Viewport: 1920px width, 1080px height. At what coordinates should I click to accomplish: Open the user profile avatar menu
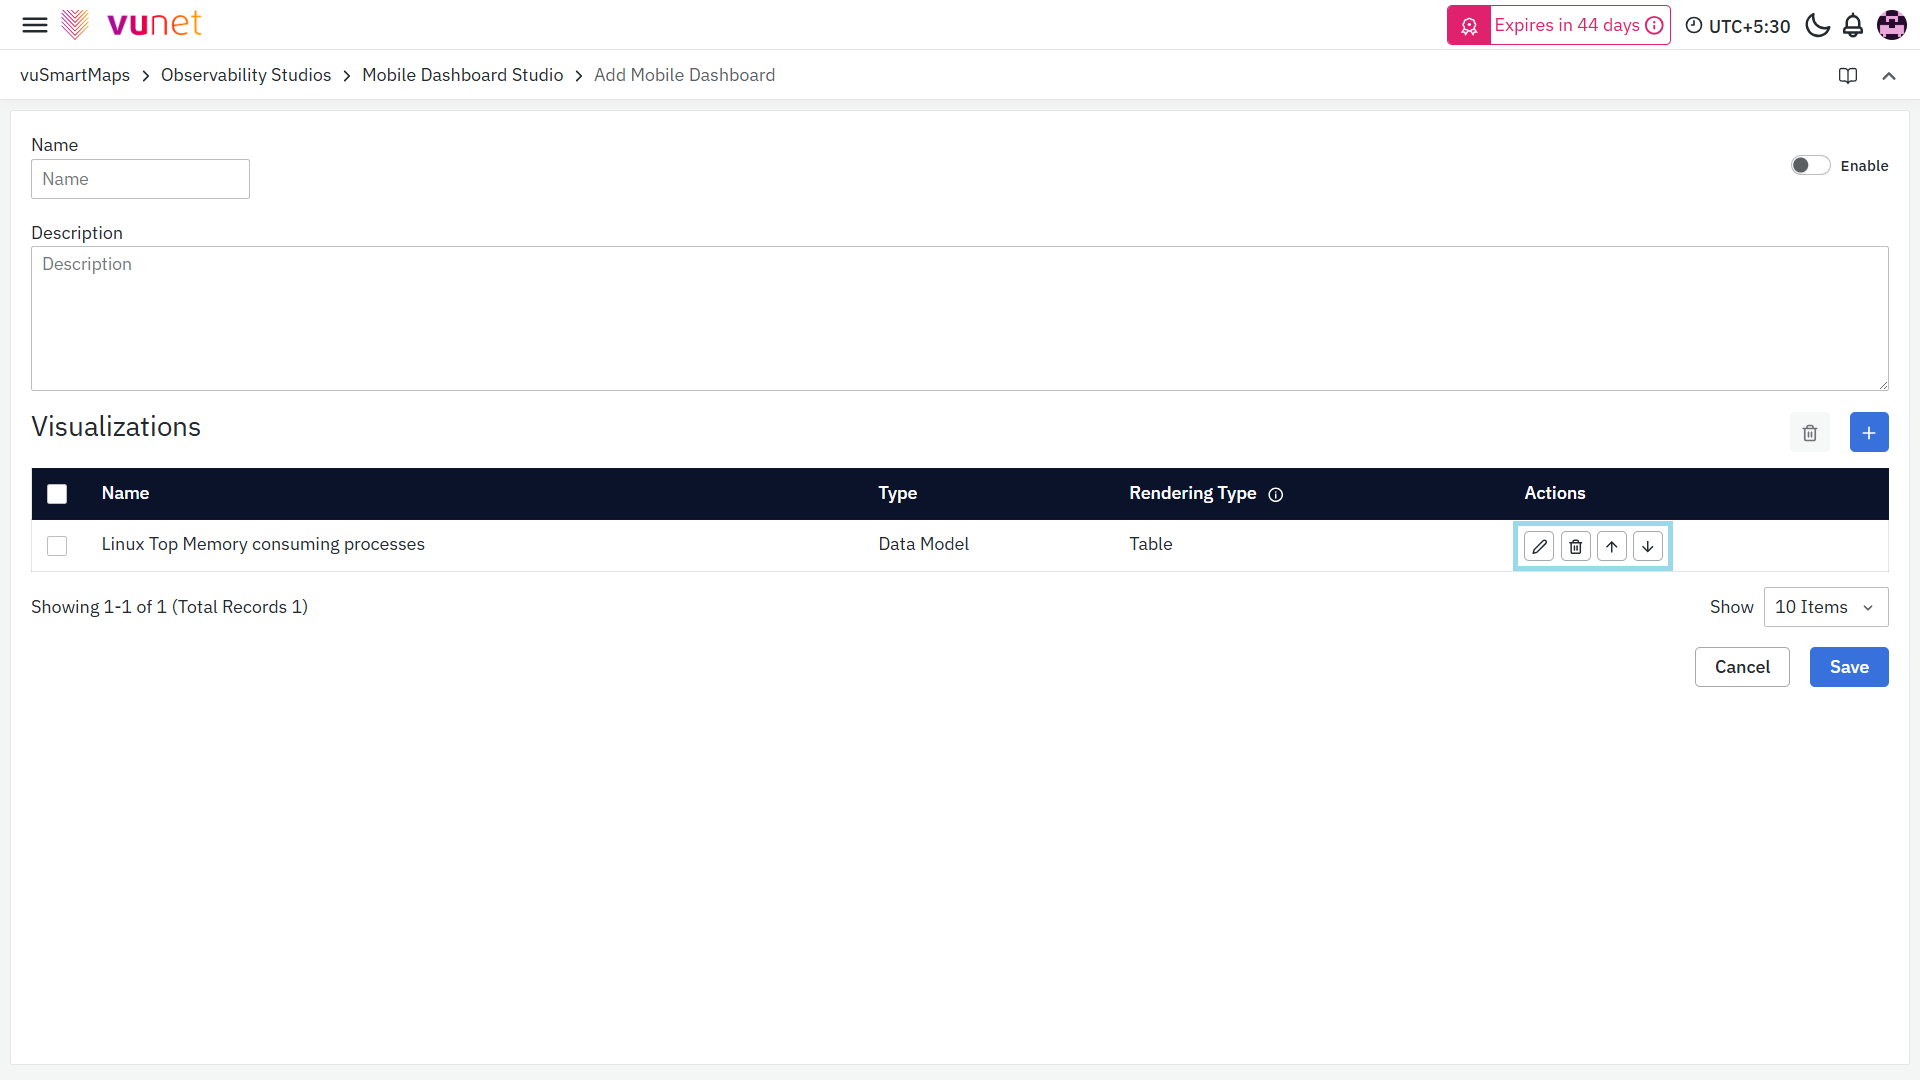pyautogui.click(x=1891, y=26)
